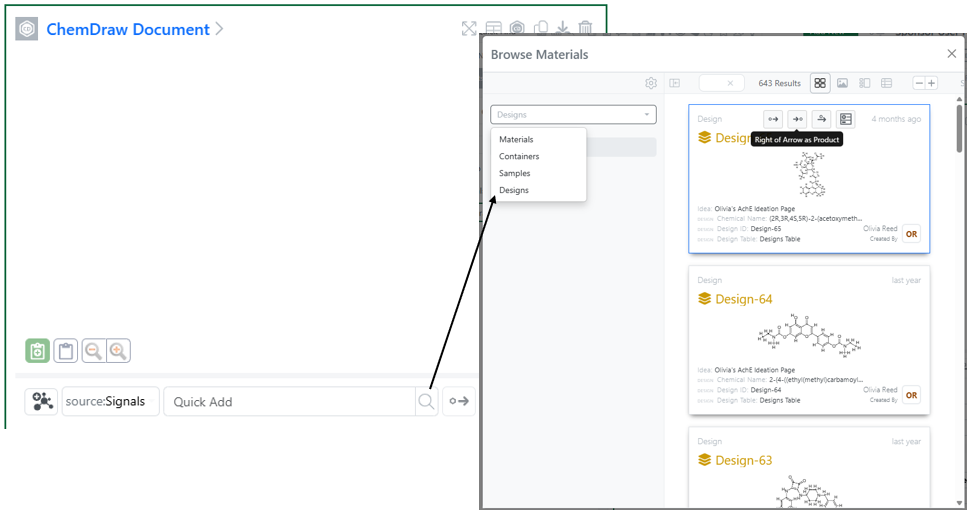Click the '643 Results' count text

click(x=779, y=83)
